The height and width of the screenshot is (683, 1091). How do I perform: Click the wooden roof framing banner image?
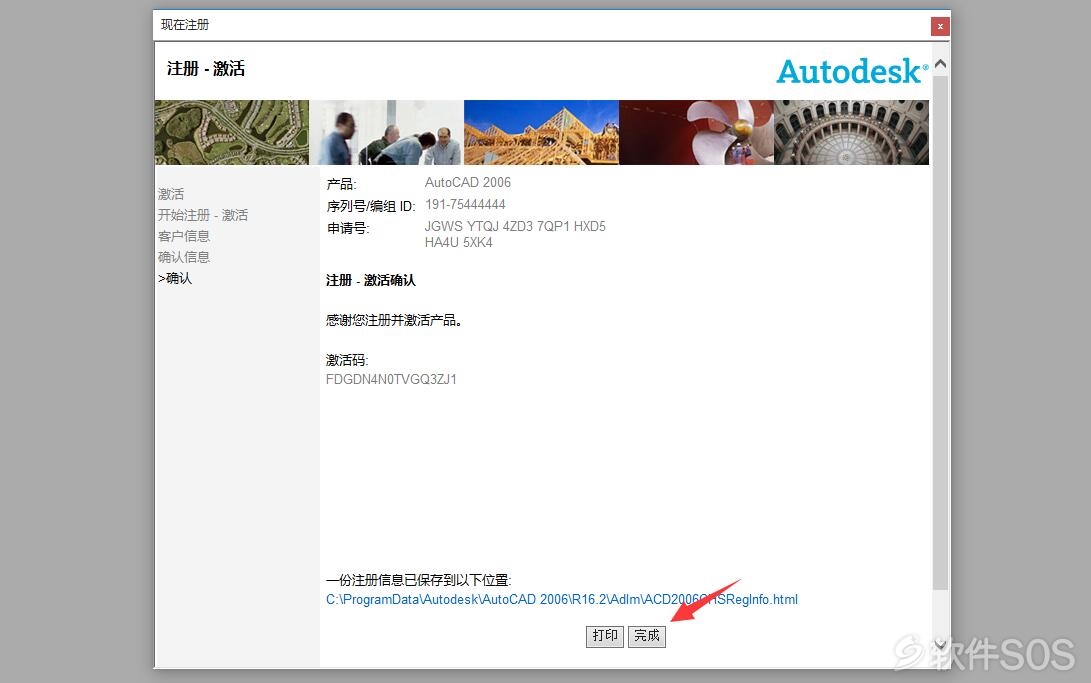pos(541,132)
